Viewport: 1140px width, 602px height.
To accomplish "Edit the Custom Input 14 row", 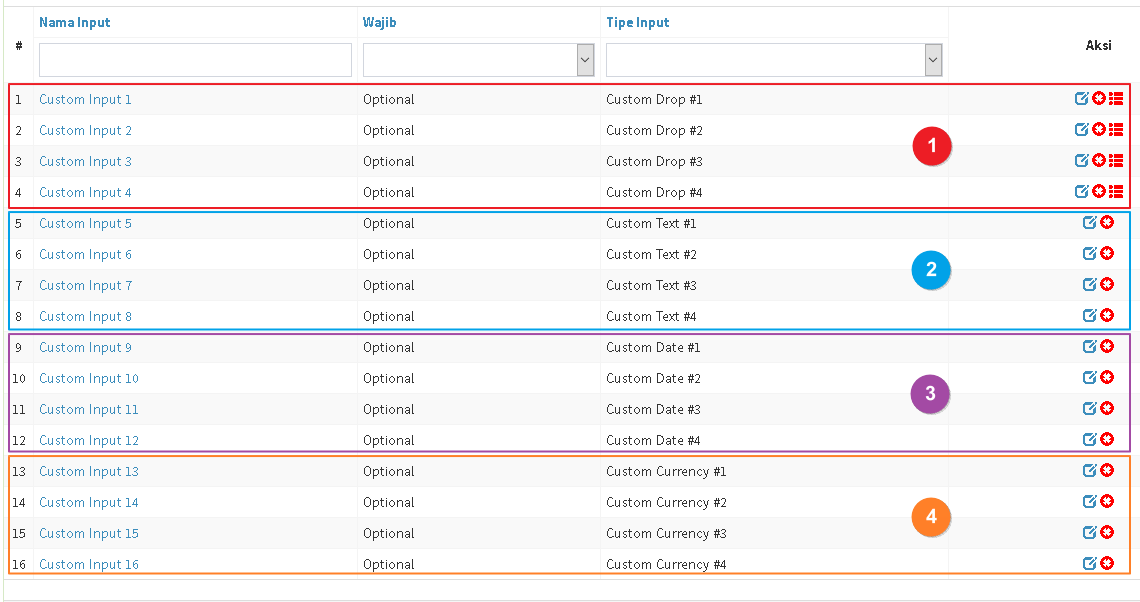I will [1090, 502].
